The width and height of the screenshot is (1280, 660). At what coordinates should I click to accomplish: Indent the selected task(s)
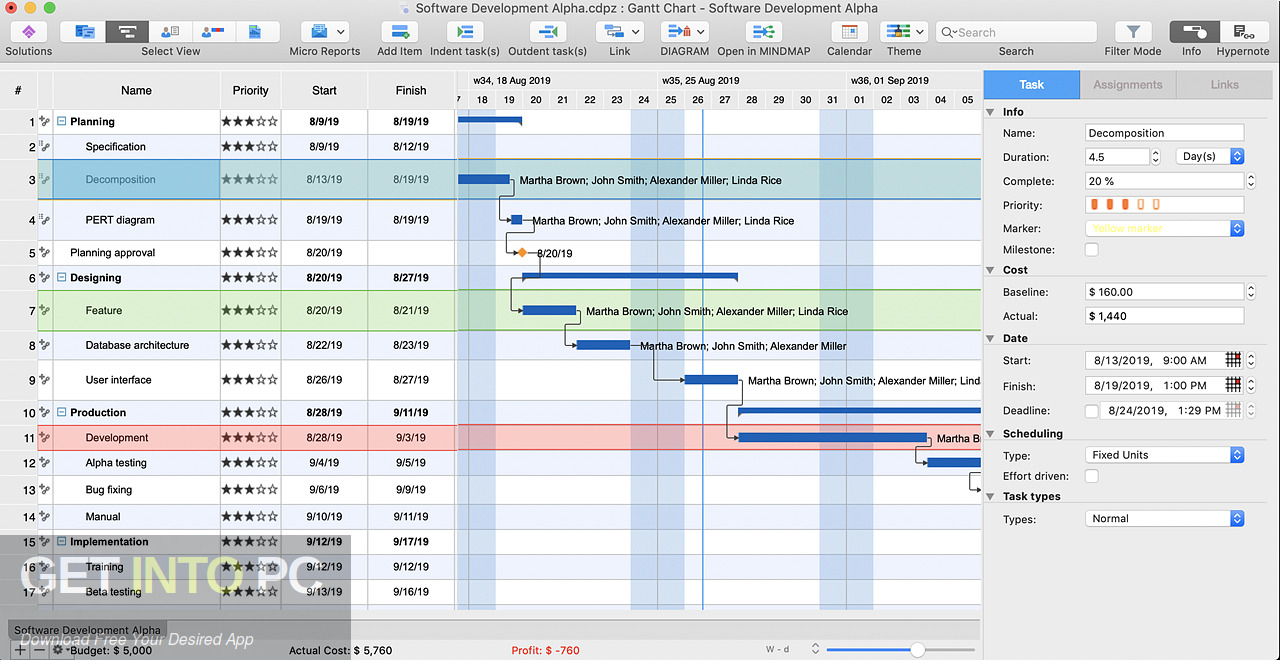[464, 32]
